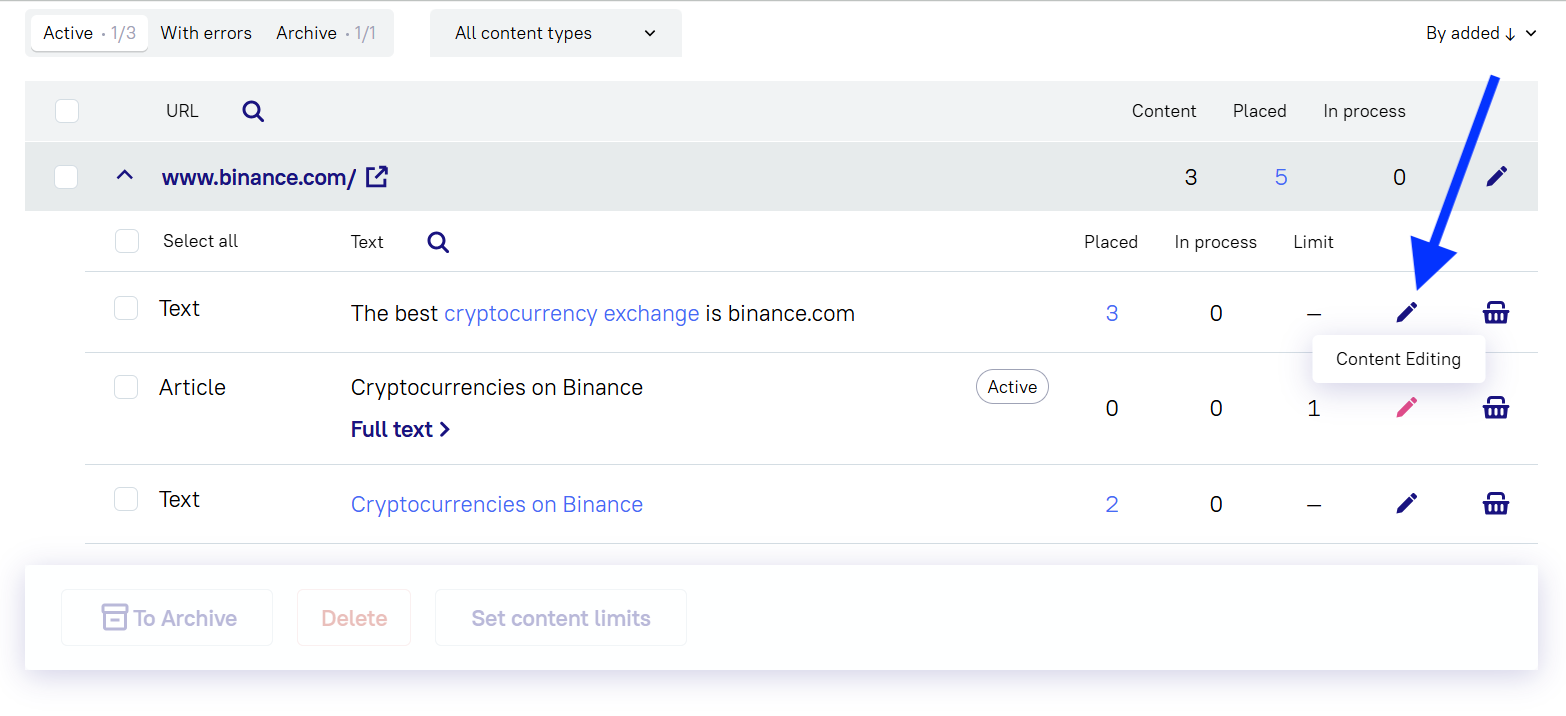Click the edit pencil in the www.binance.com/ row

1496,177
